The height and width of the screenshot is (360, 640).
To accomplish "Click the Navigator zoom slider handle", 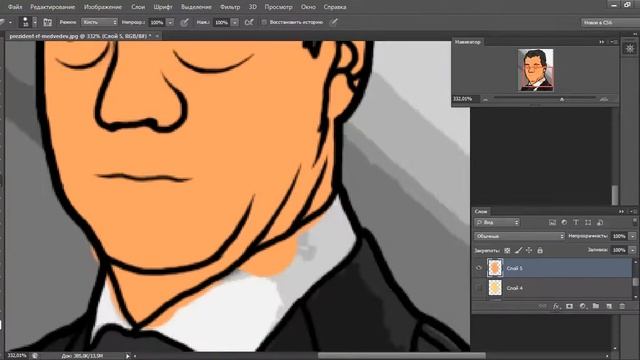I will 562,99.
